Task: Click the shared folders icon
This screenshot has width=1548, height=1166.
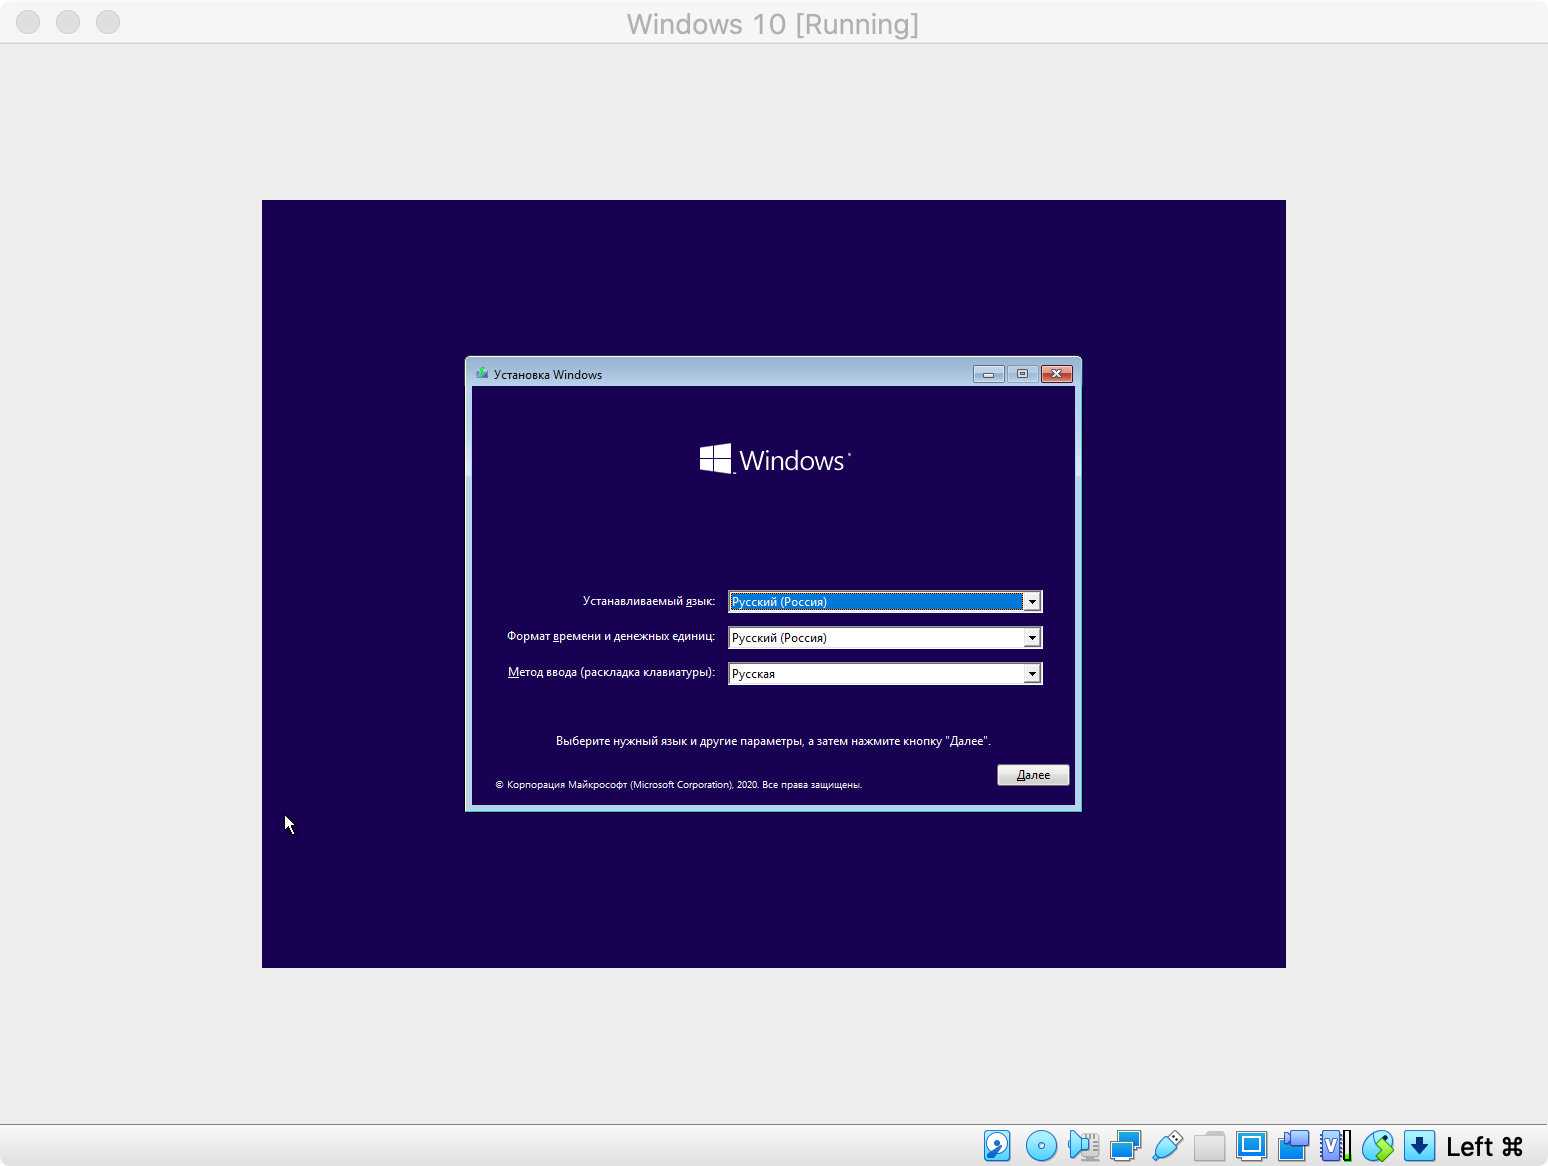Action: pos(1209,1145)
